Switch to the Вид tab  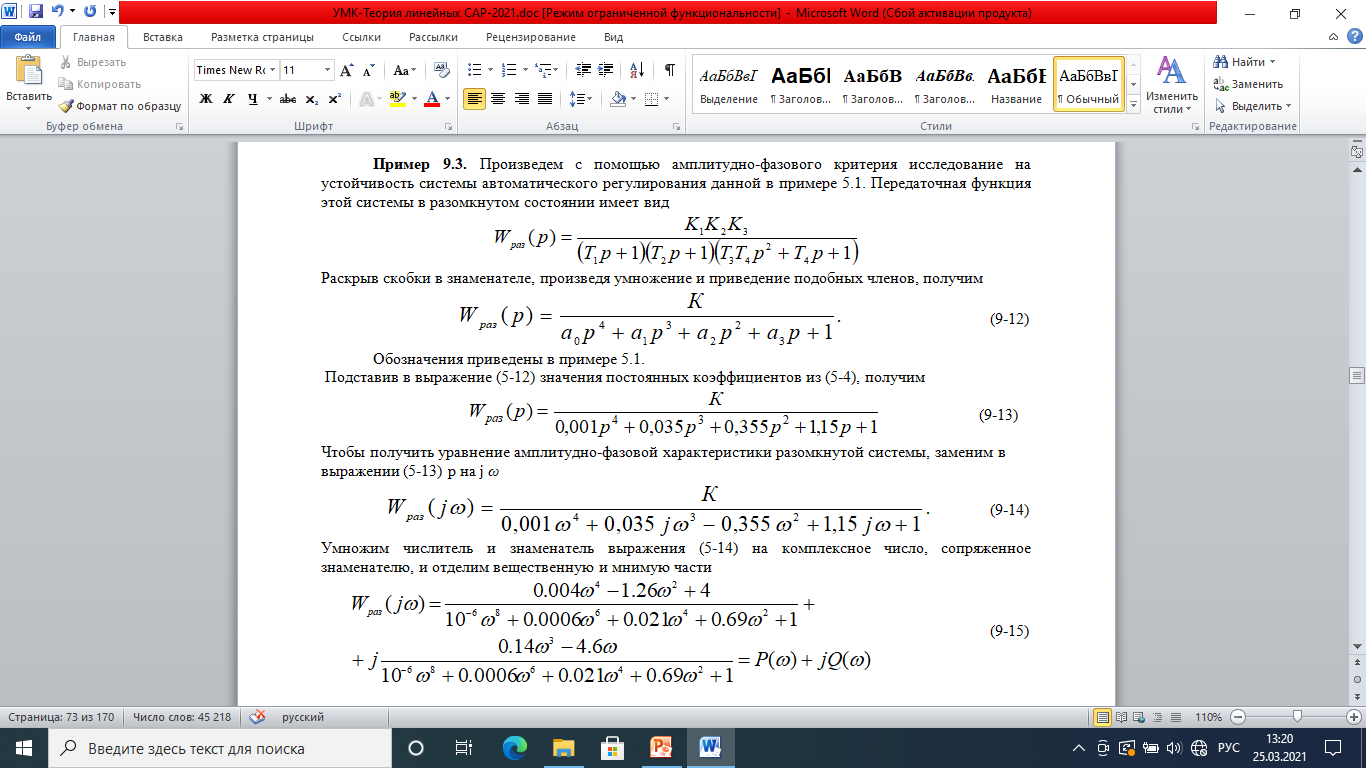point(614,37)
